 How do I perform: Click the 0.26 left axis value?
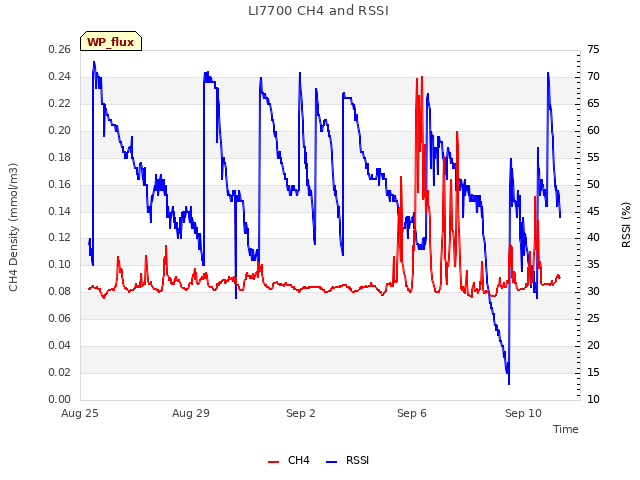coord(60,50)
